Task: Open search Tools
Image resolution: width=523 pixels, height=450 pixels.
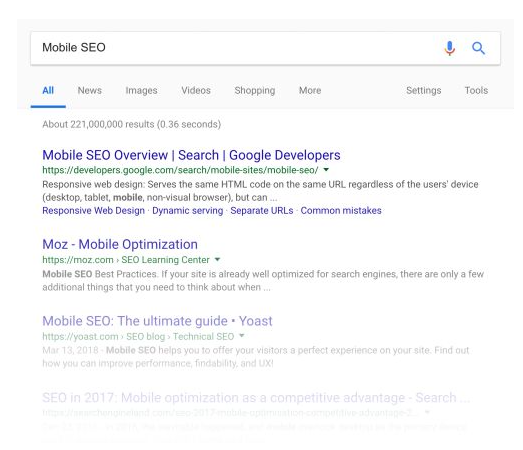Action: (476, 90)
